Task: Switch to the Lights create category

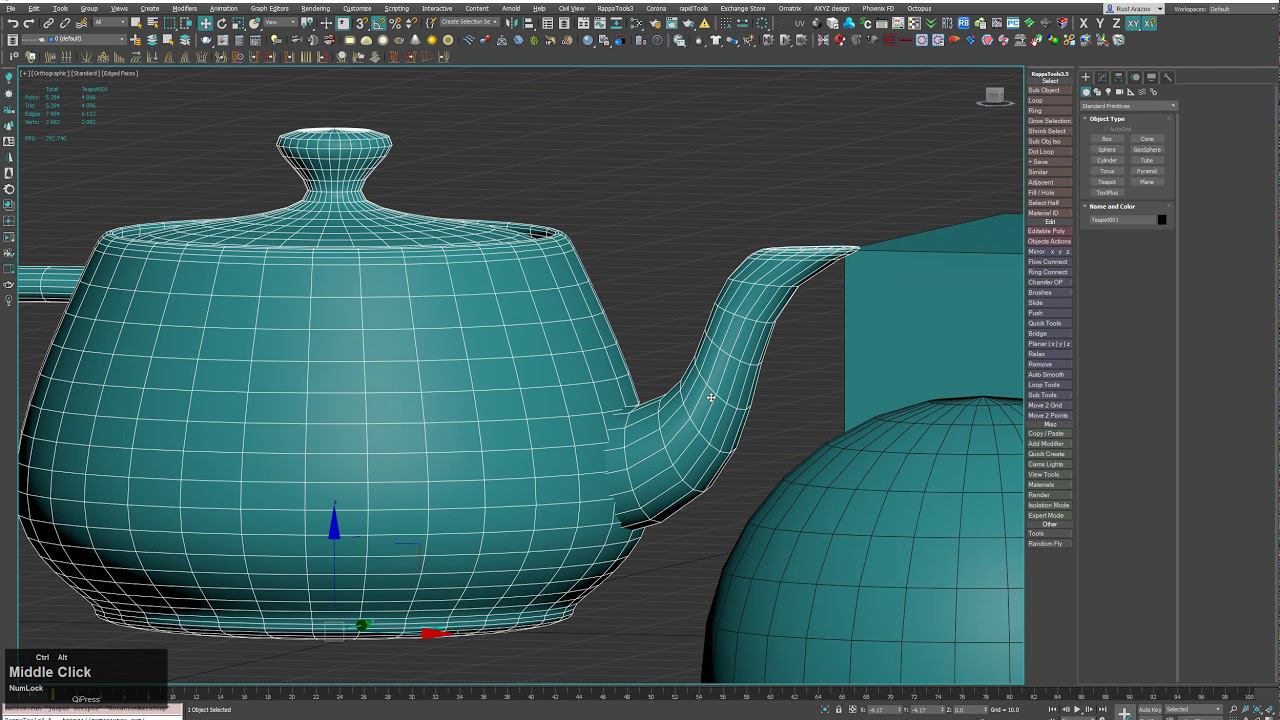Action: click(x=1108, y=92)
